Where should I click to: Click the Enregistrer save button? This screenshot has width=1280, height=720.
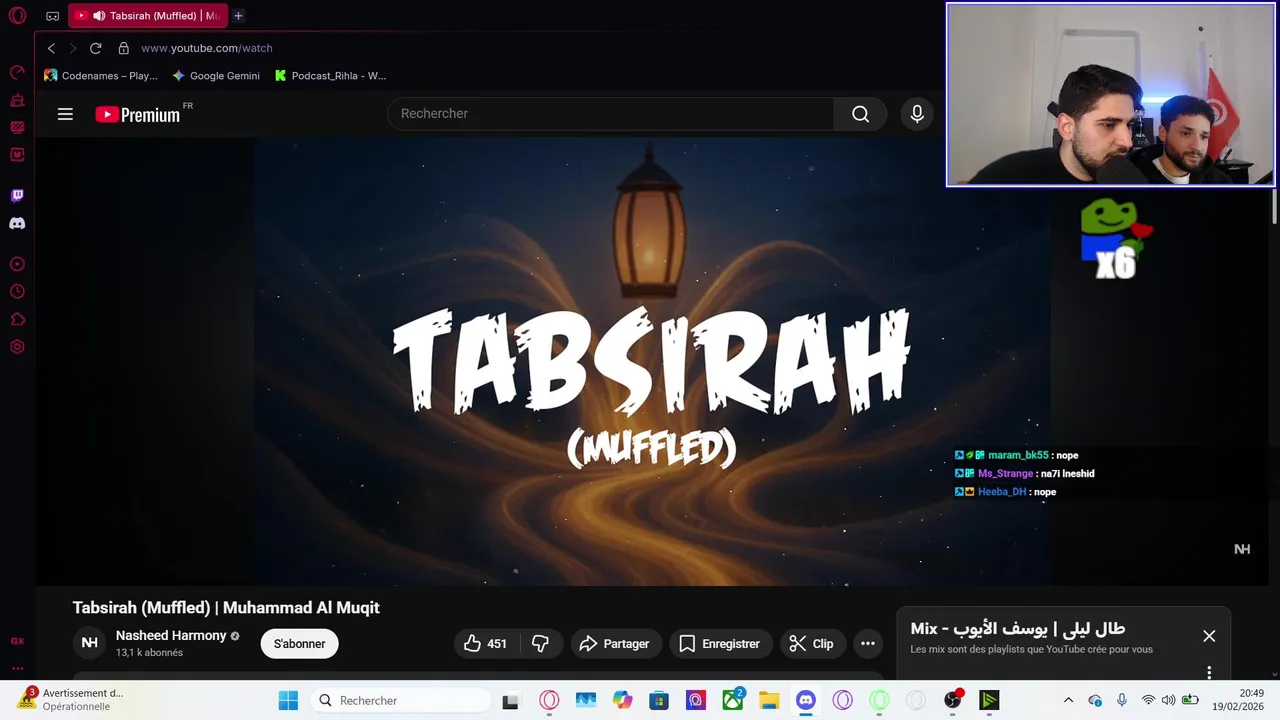pyautogui.click(x=720, y=644)
